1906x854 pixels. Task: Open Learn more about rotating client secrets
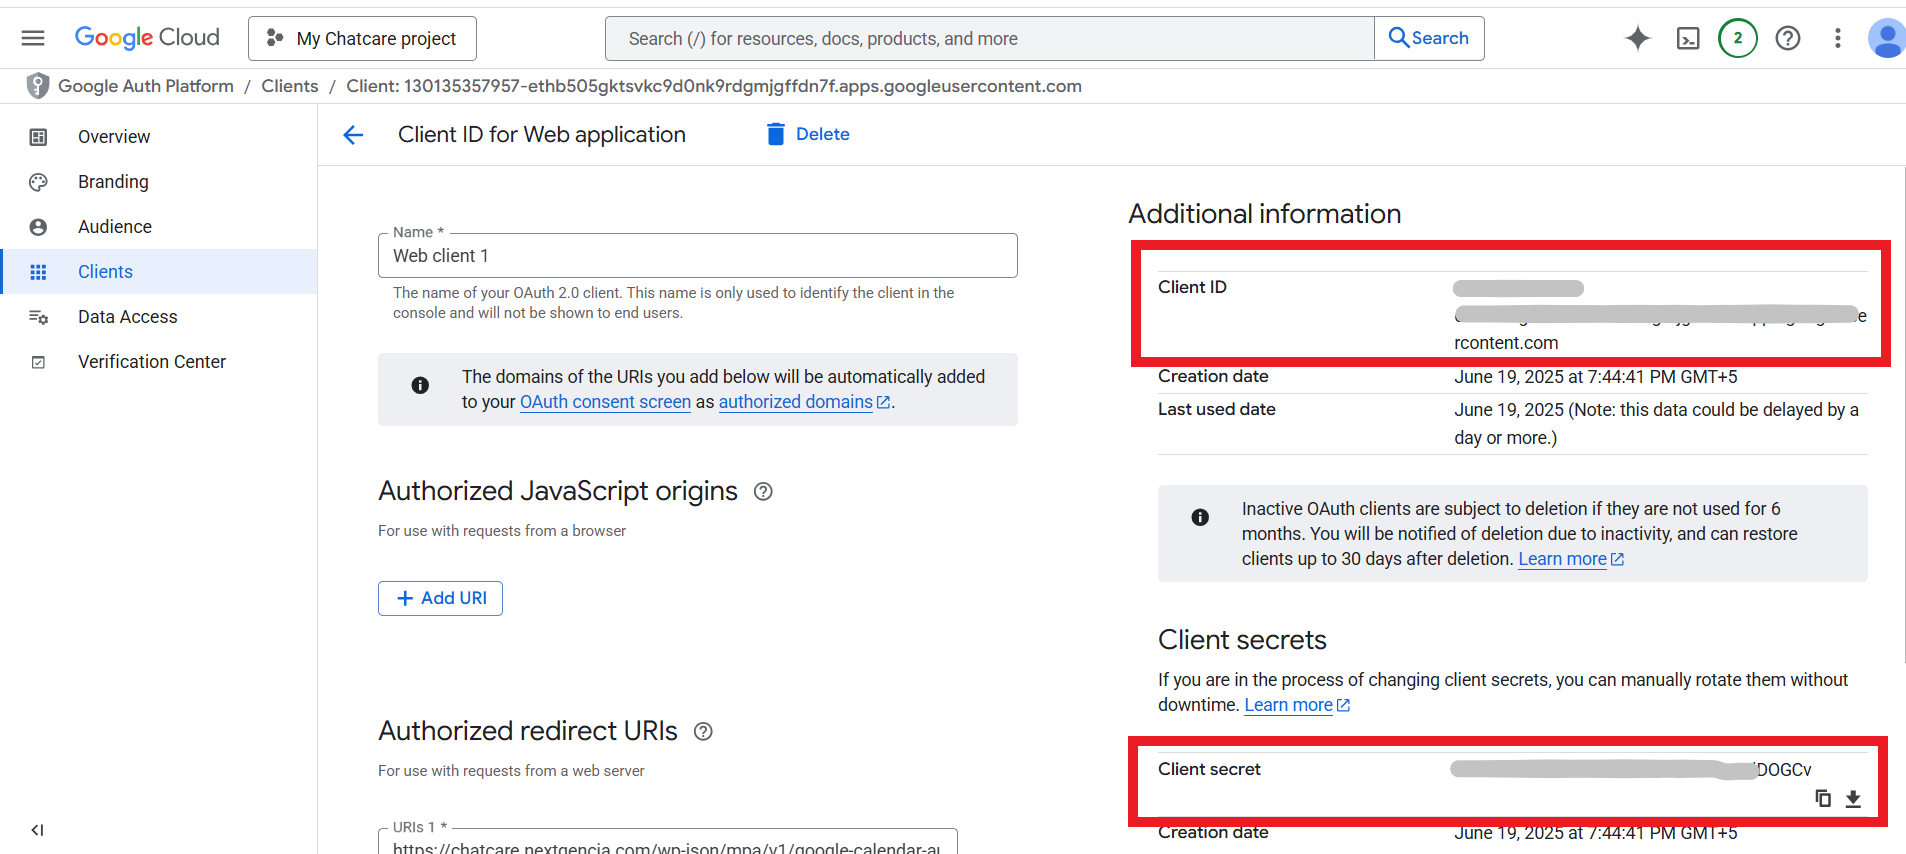click(x=1297, y=705)
